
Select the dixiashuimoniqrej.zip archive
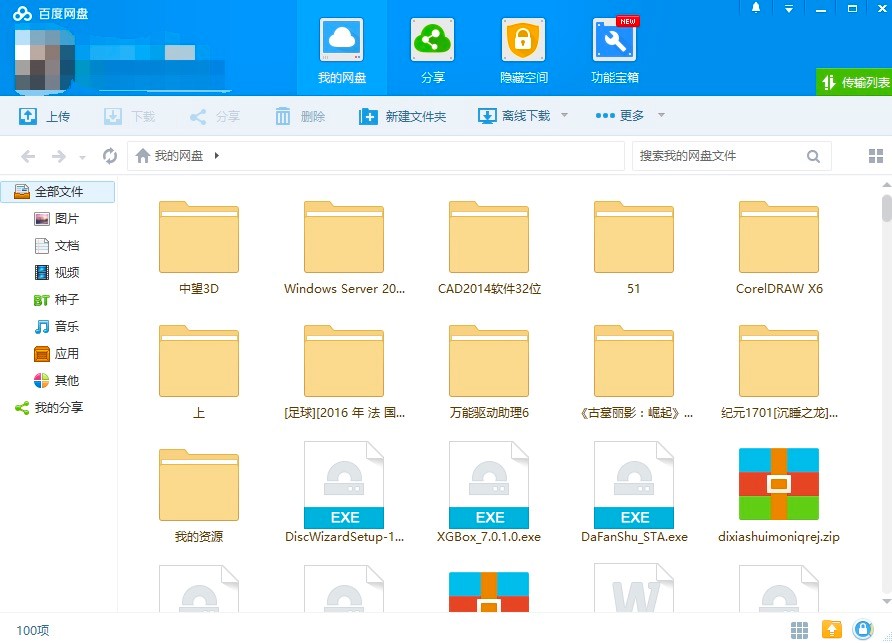point(779,494)
